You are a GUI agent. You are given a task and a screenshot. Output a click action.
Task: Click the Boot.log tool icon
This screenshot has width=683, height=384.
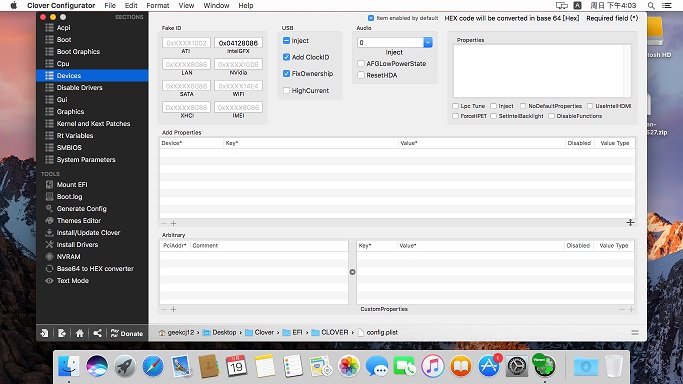click(x=49, y=196)
